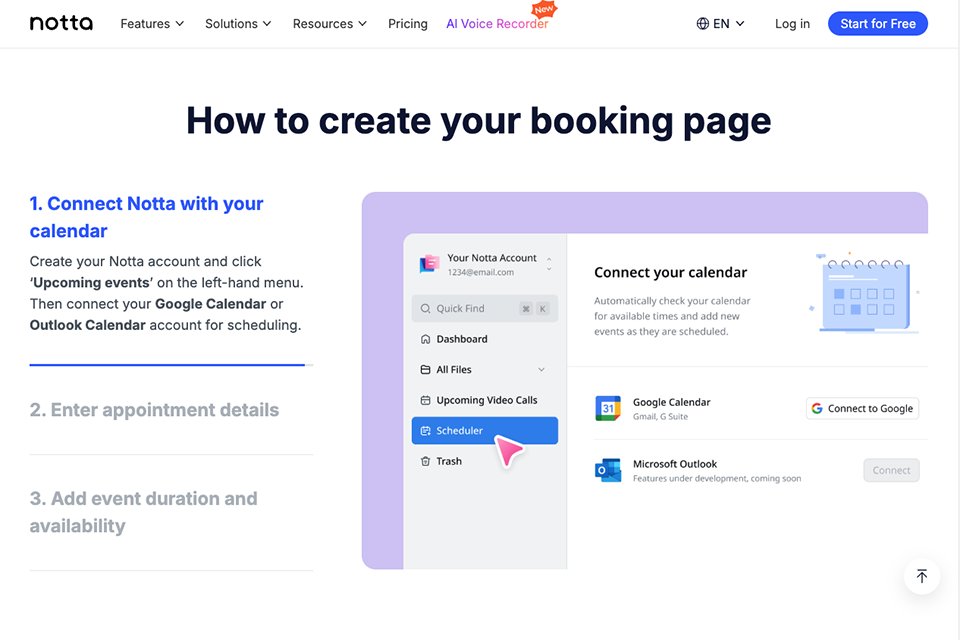Toggle the account switcher chevrons
This screenshot has height=640, width=960.
coord(549,264)
